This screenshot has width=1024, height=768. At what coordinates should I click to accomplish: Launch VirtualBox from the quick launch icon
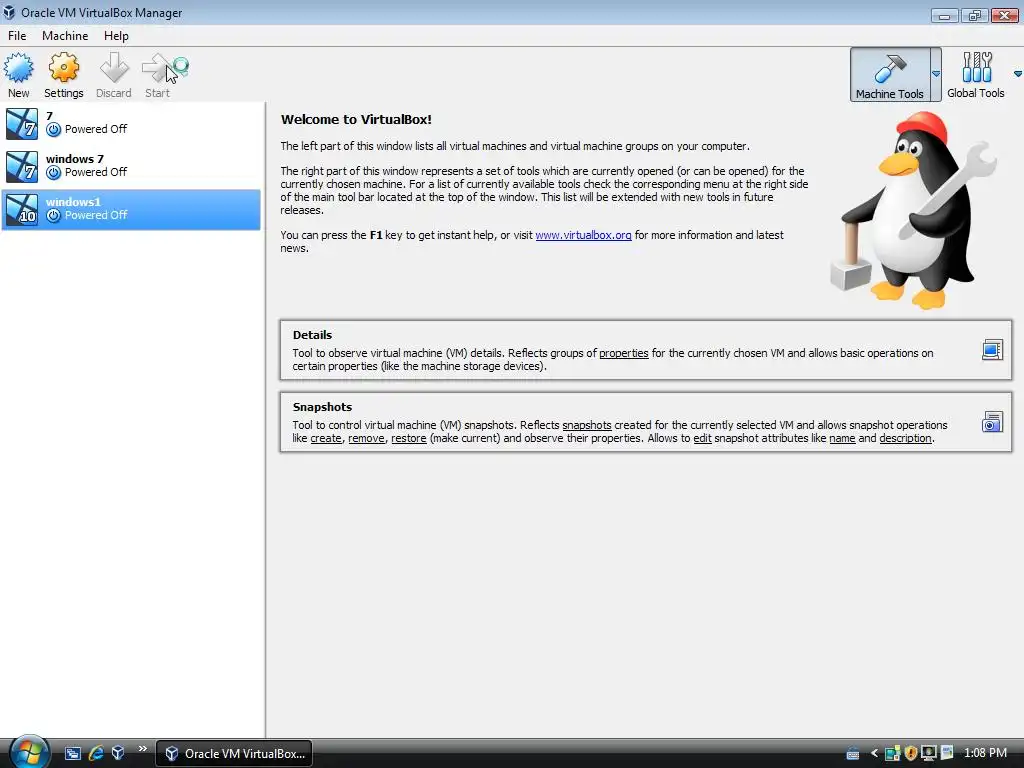[x=118, y=753]
